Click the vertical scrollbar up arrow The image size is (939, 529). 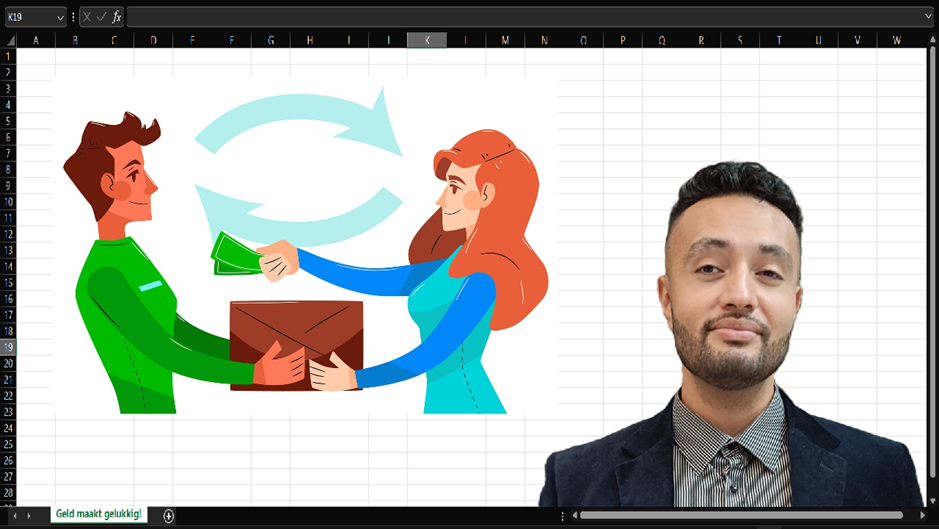point(933,40)
